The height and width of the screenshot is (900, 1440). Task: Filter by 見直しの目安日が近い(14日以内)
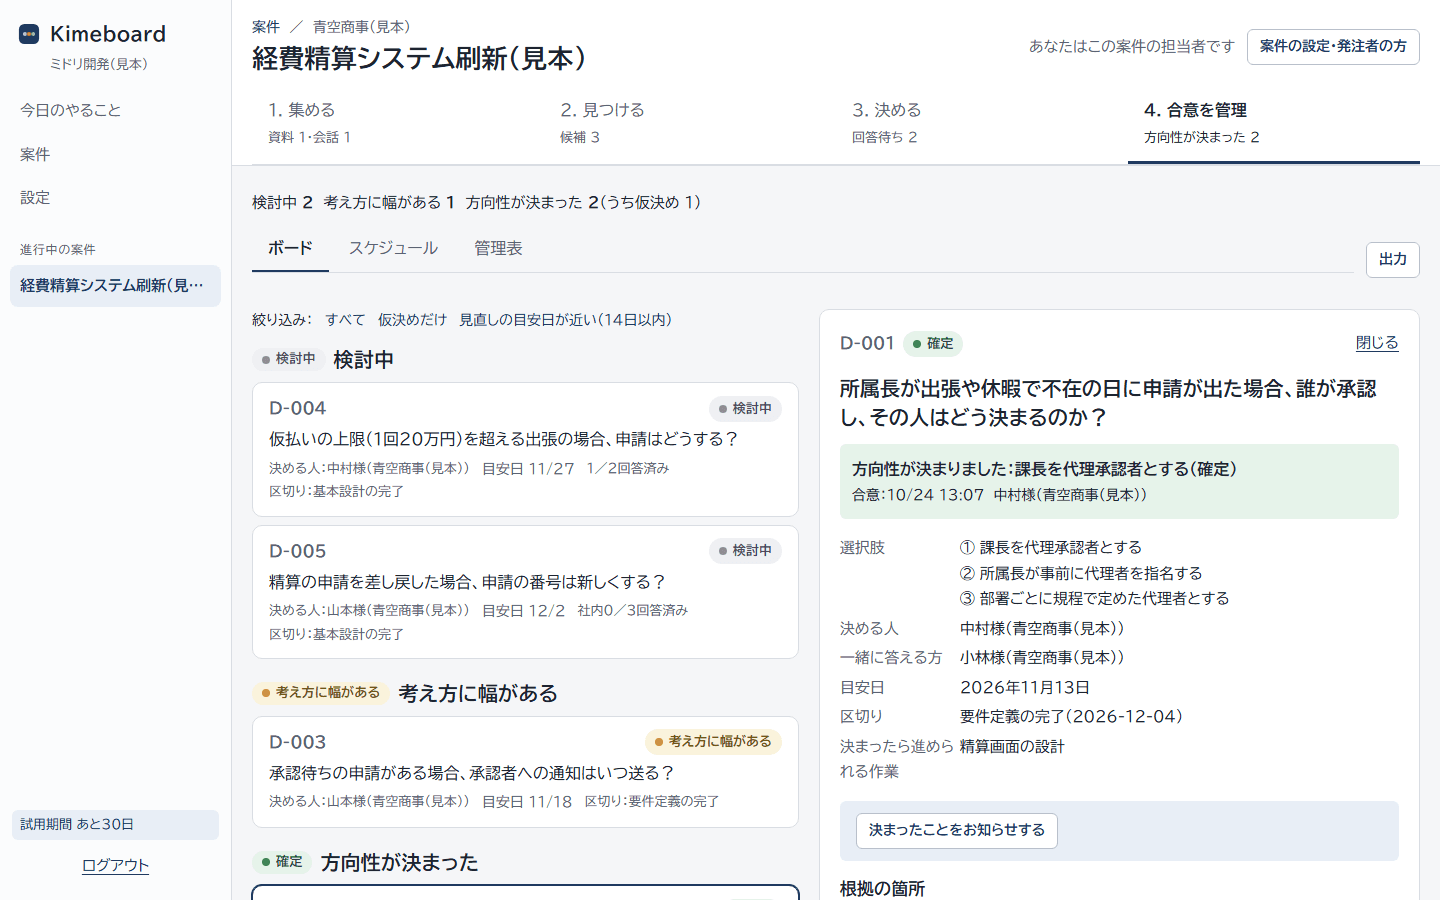pos(565,320)
